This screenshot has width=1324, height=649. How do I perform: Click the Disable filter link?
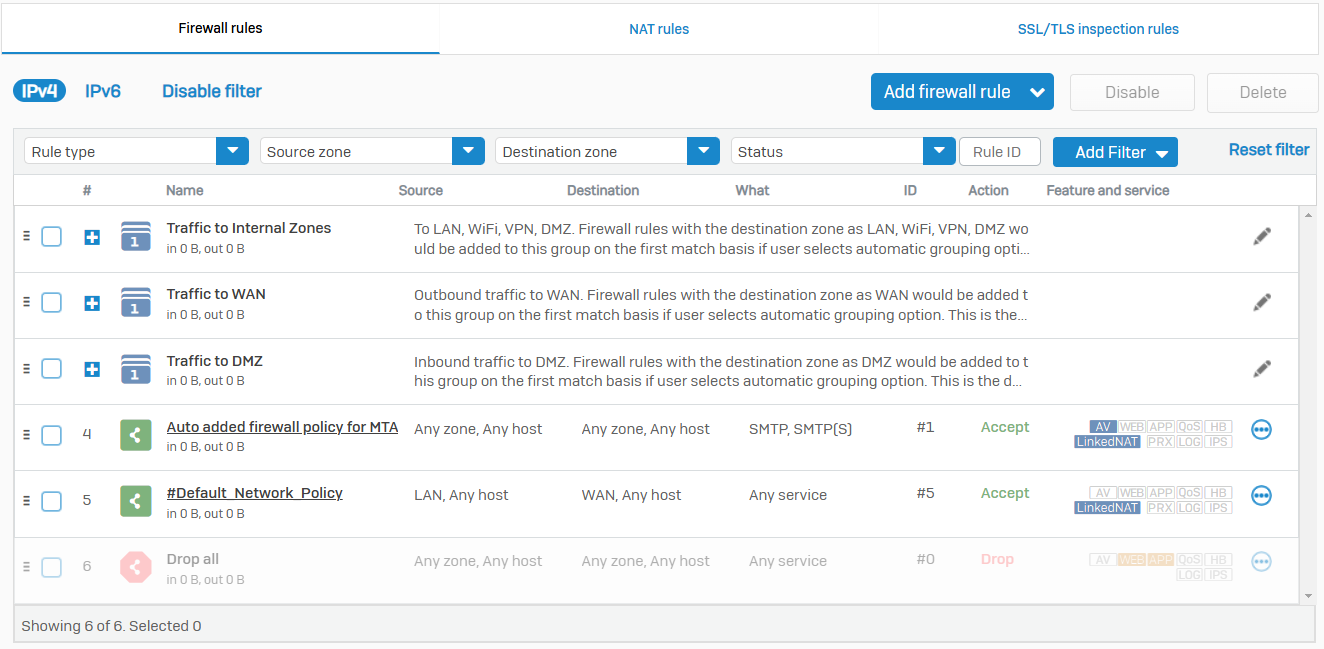pos(212,91)
